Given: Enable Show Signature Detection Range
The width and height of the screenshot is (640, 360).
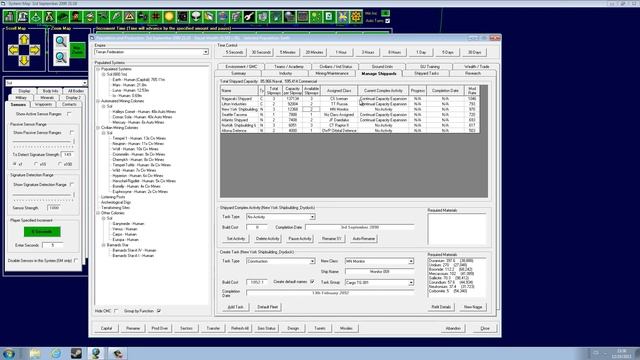Looking at the screenshot, I should click(72, 184).
